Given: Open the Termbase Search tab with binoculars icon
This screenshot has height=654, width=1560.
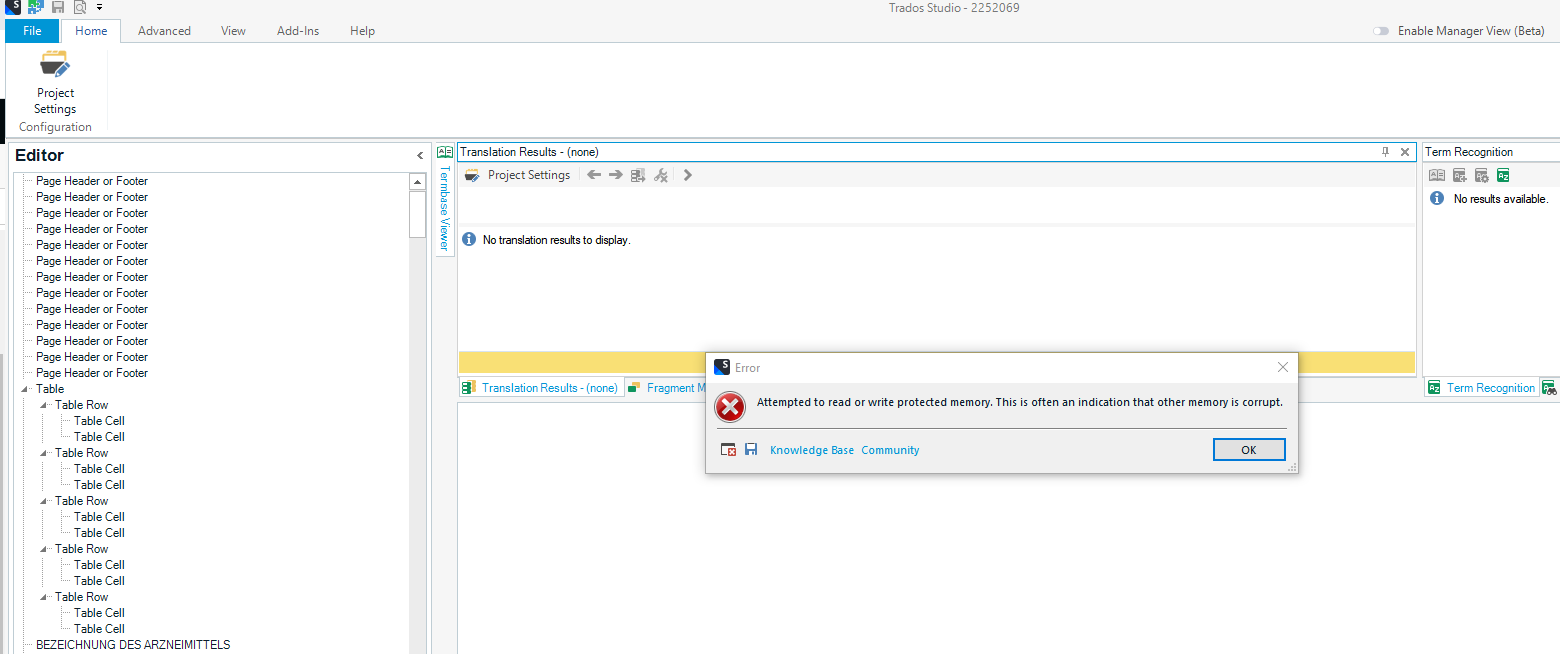Looking at the screenshot, I should click(x=1550, y=388).
